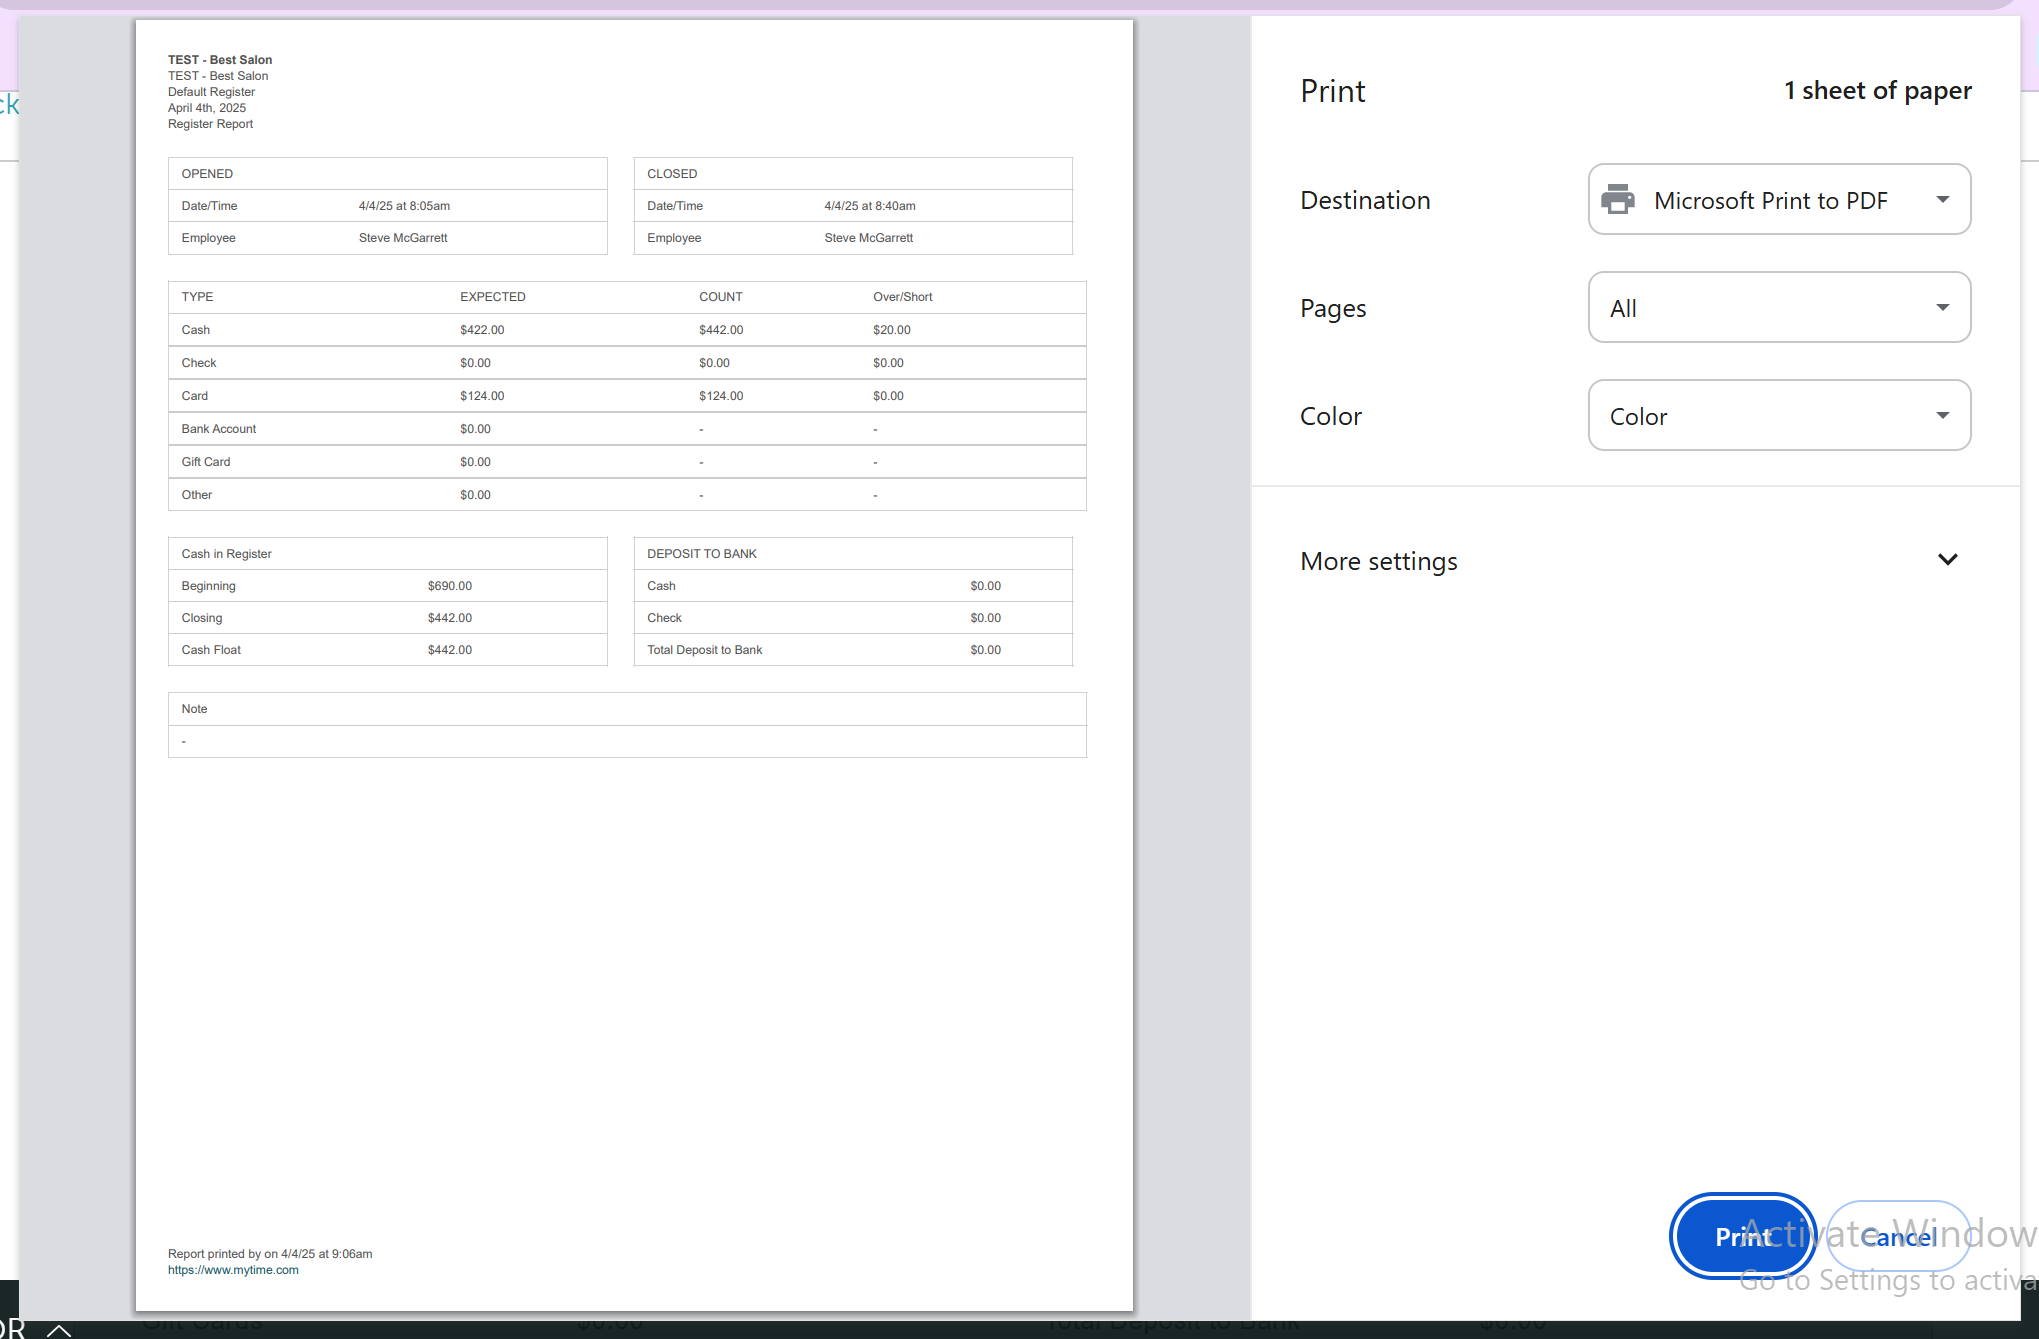Open the mytime.com link in preview footer
Viewport: 2039px width, 1339px height.
pyautogui.click(x=233, y=1270)
